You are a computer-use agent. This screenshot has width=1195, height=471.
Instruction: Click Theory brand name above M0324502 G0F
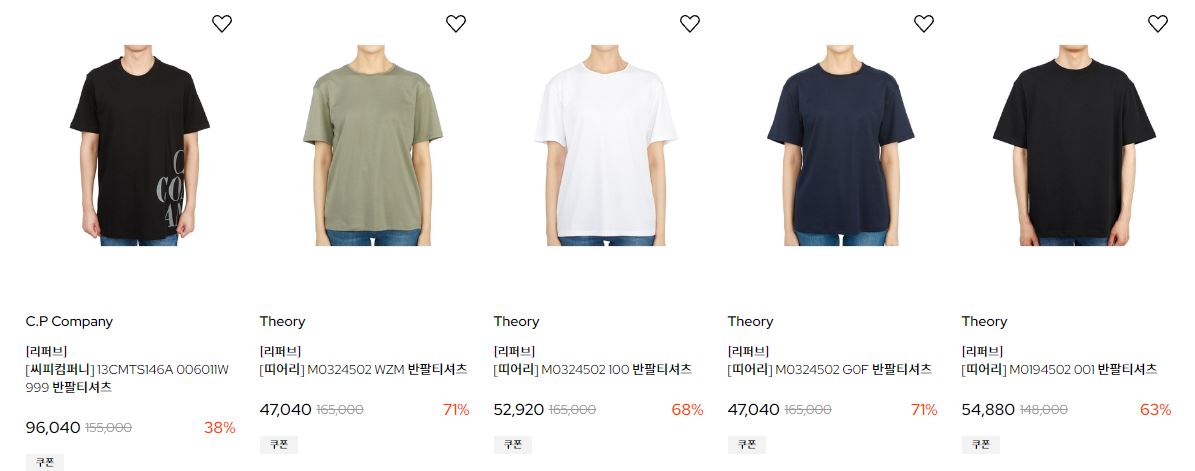point(751,322)
